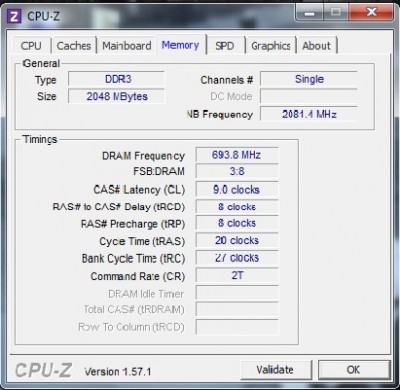Screen dimensions: 400x390
Task: Show the About tab
Action: [317, 46]
